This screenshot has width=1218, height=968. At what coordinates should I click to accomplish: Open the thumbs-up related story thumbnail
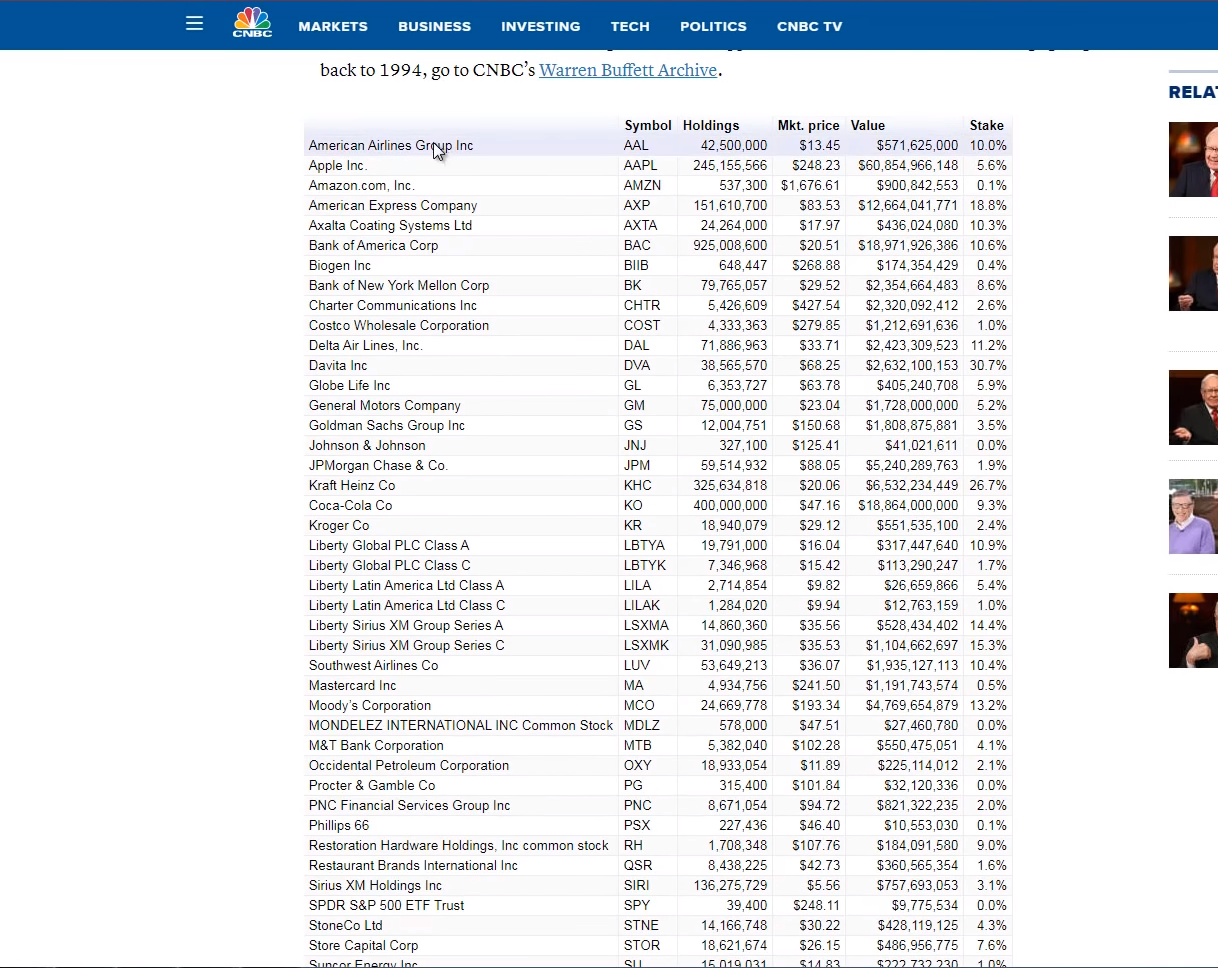pyautogui.click(x=1193, y=630)
